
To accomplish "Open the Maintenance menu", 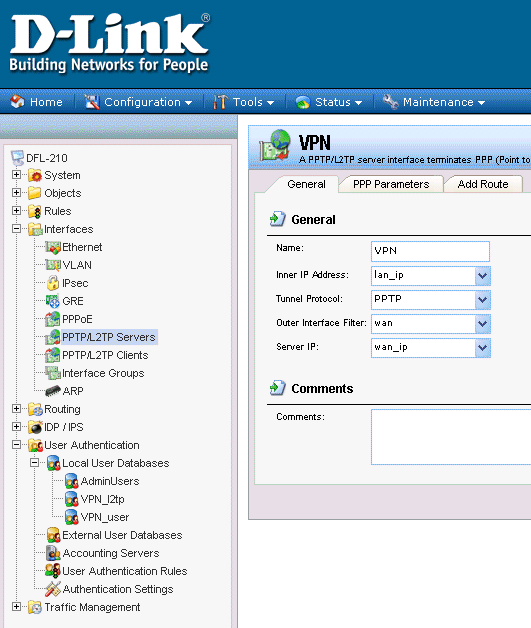I will [434, 102].
